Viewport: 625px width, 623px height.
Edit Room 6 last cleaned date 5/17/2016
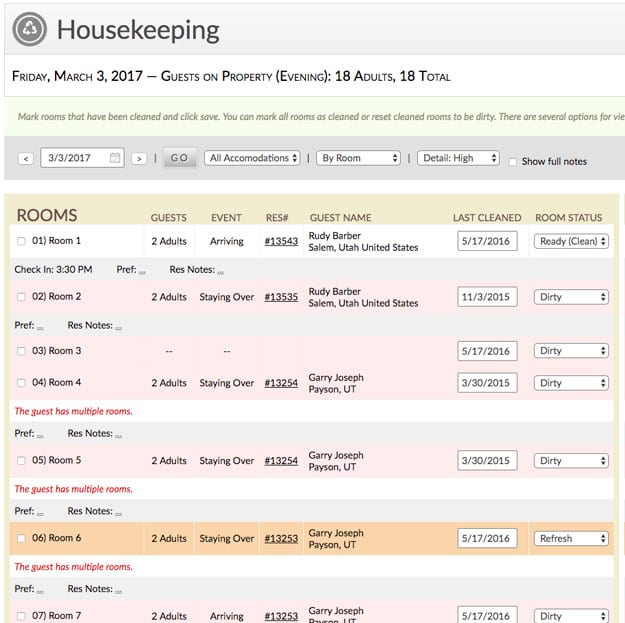point(487,538)
